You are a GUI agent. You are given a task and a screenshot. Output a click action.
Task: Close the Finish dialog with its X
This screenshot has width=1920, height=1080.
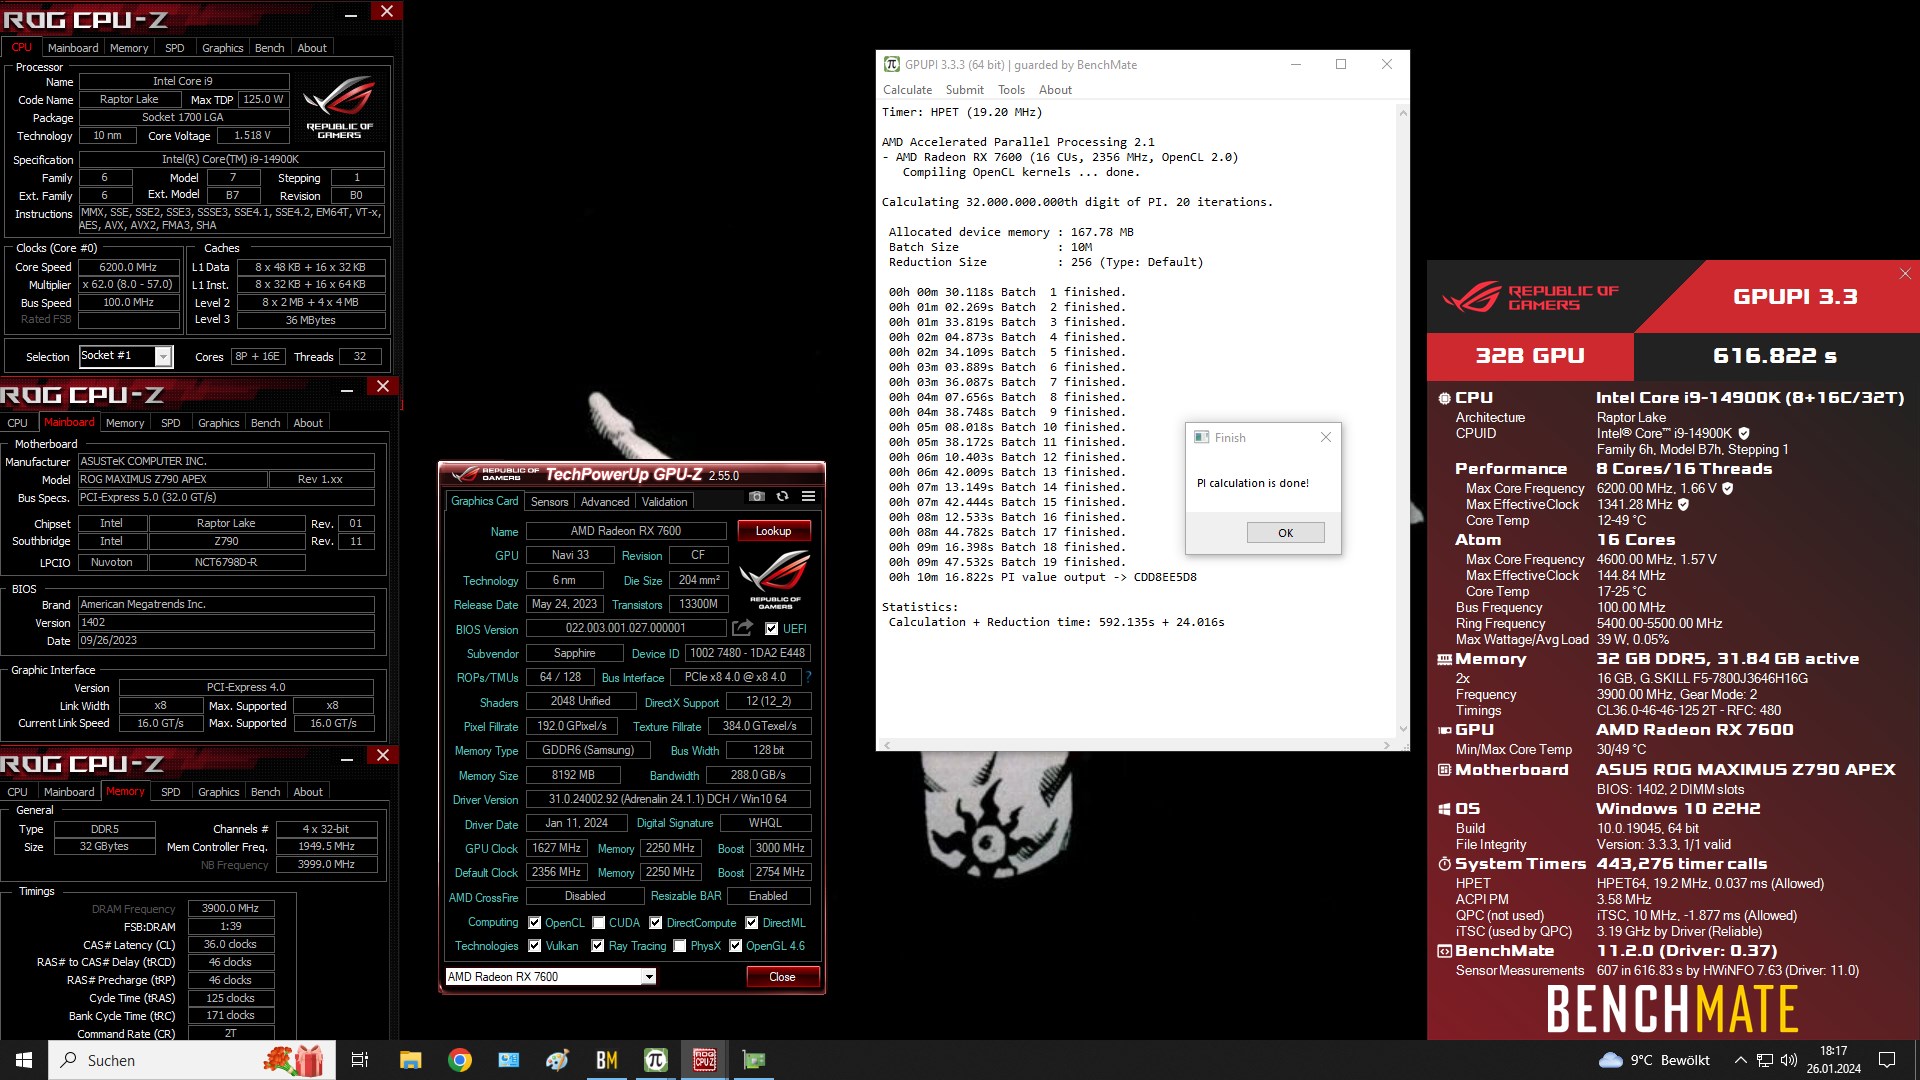1325,437
